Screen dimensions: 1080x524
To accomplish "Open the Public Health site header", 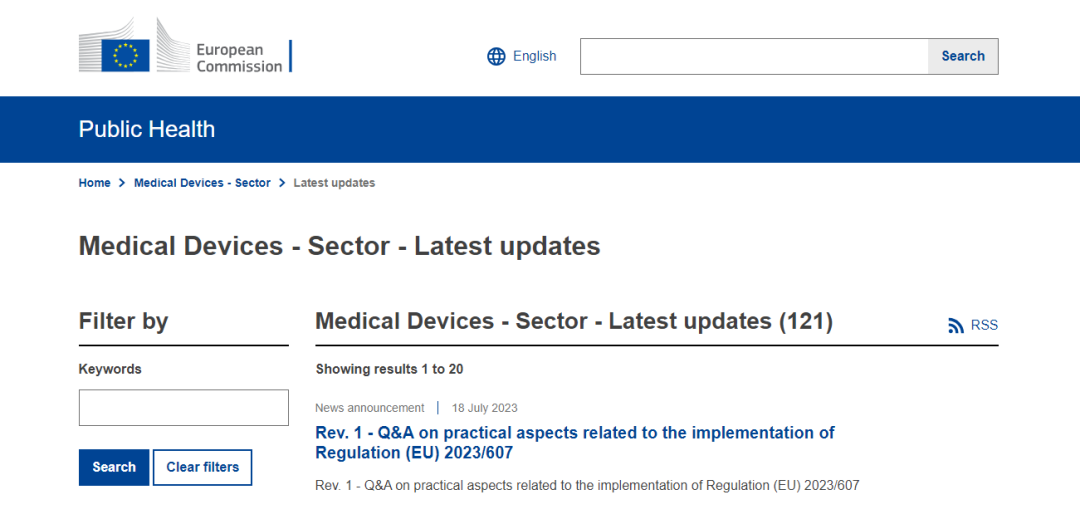I will point(147,129).
